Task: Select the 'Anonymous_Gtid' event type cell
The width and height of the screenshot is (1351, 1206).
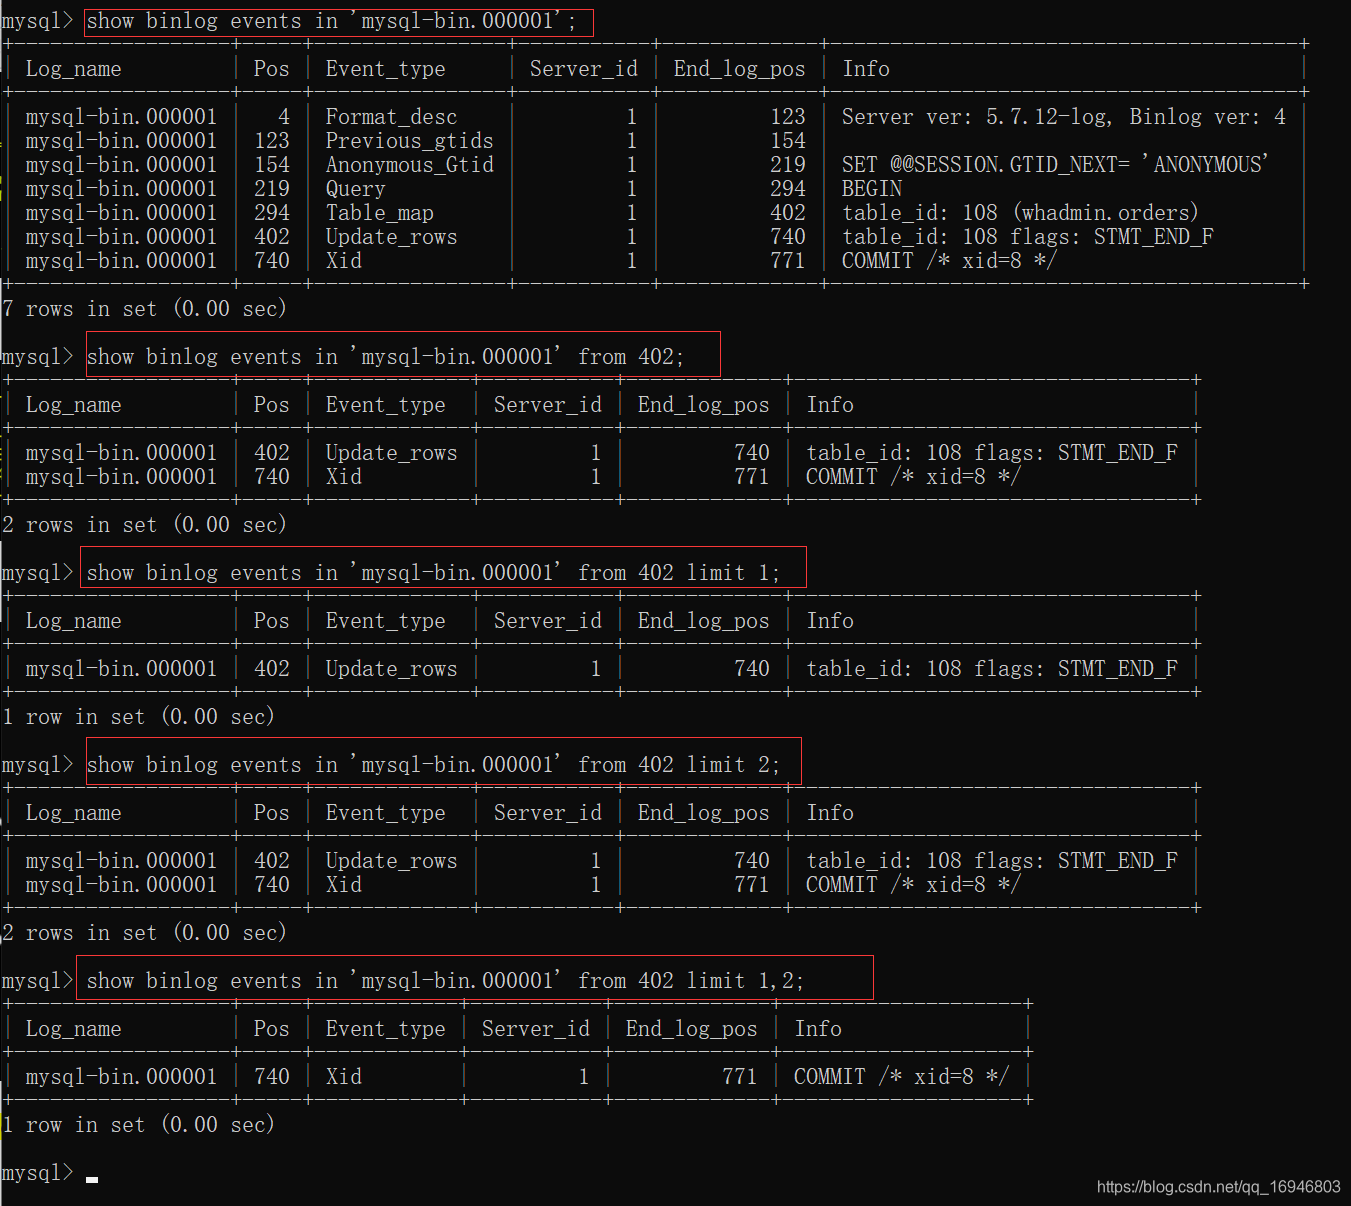Action: (409, 165)
